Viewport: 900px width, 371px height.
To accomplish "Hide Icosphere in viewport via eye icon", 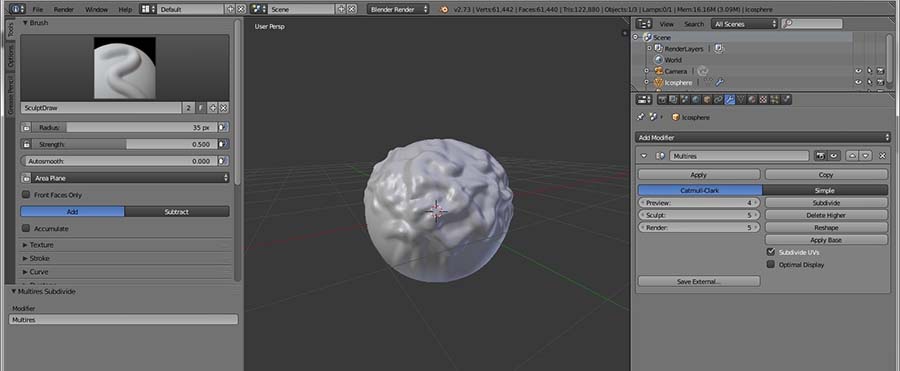I will pos(859,83).
